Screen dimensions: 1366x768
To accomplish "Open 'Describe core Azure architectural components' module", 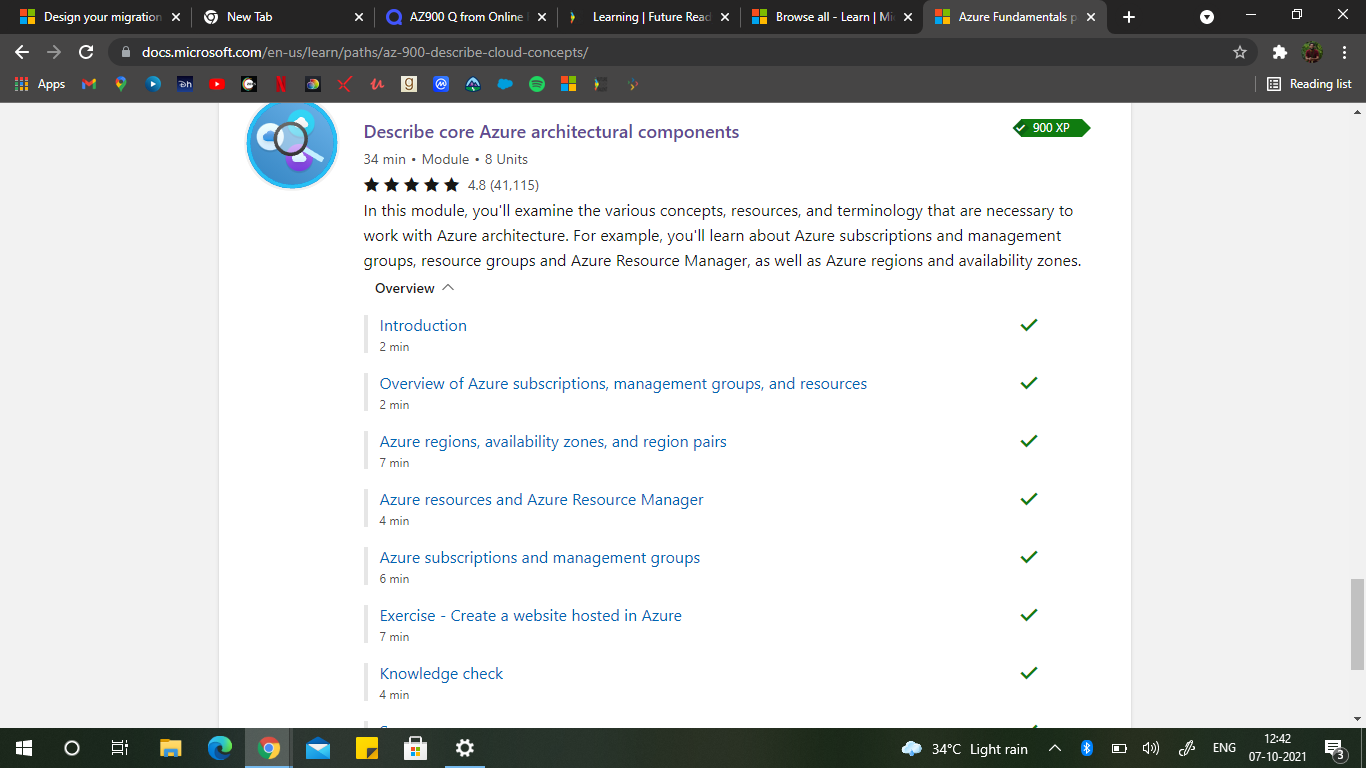I will 551,132.
